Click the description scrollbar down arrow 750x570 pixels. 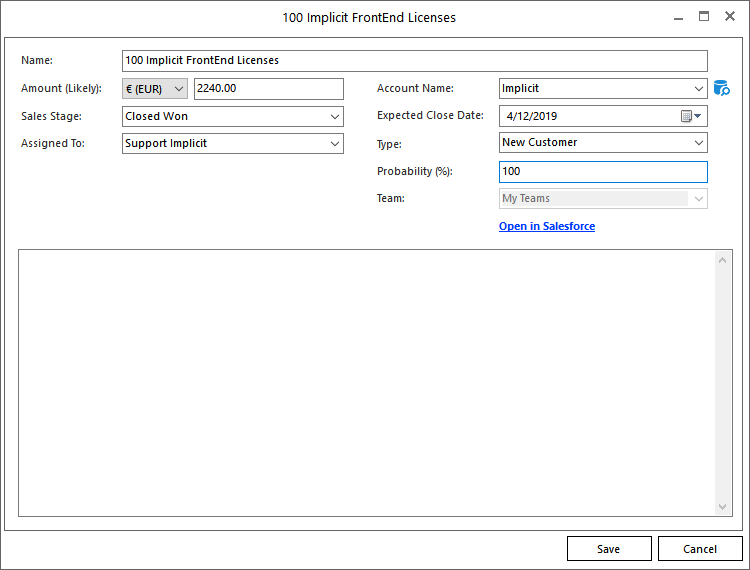[723, 506]
